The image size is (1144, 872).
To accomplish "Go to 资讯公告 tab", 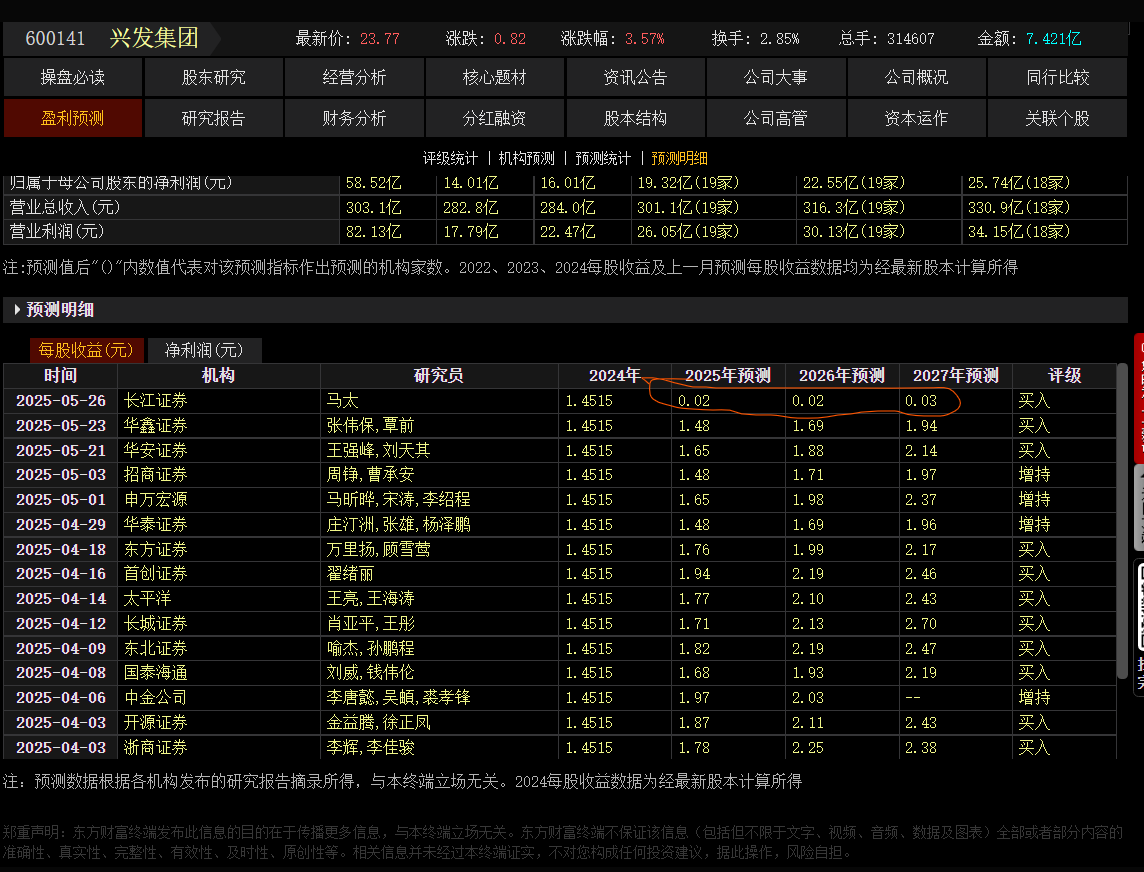I will pos(635,77).
